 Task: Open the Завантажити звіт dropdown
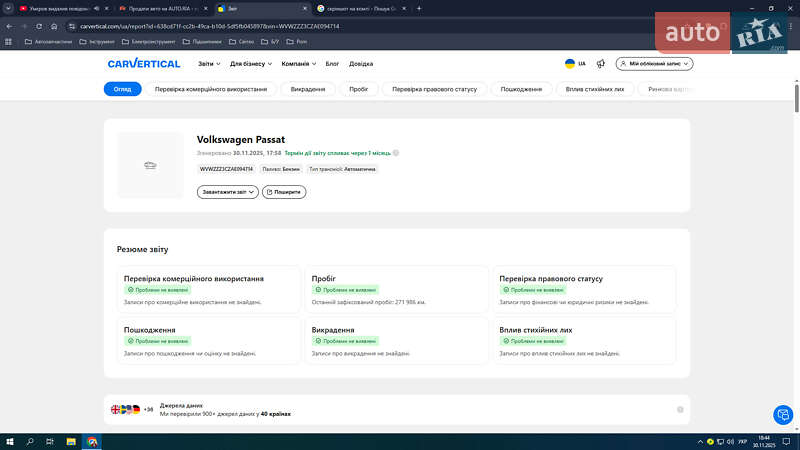[x=228, y=192]
